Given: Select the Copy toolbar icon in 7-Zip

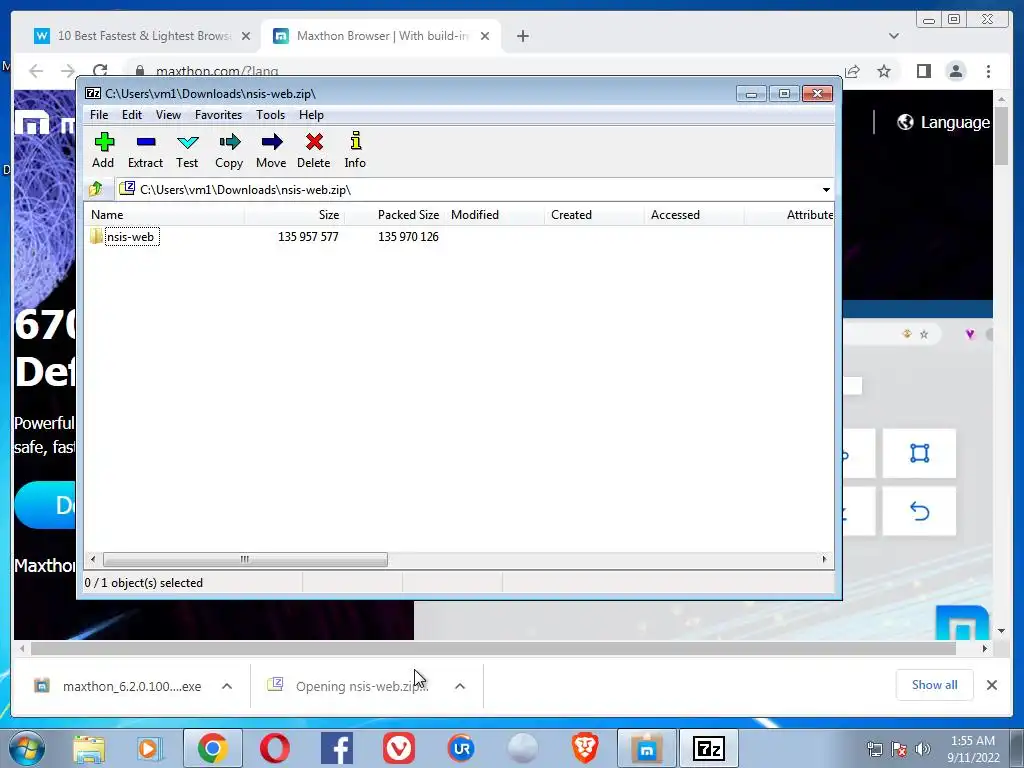Looking at the screenshot, I should pos(229,150).
